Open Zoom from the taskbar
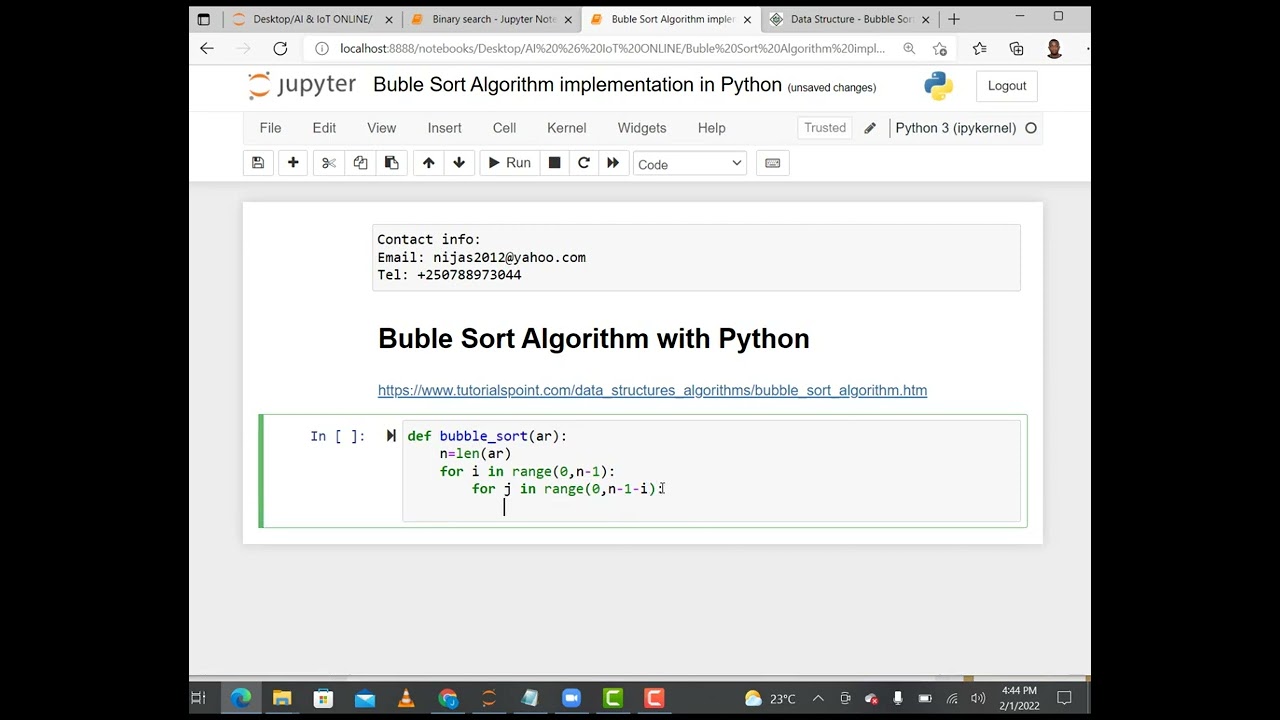The image size is (1280, 720). pyautogui.click(x=571, y=698)
